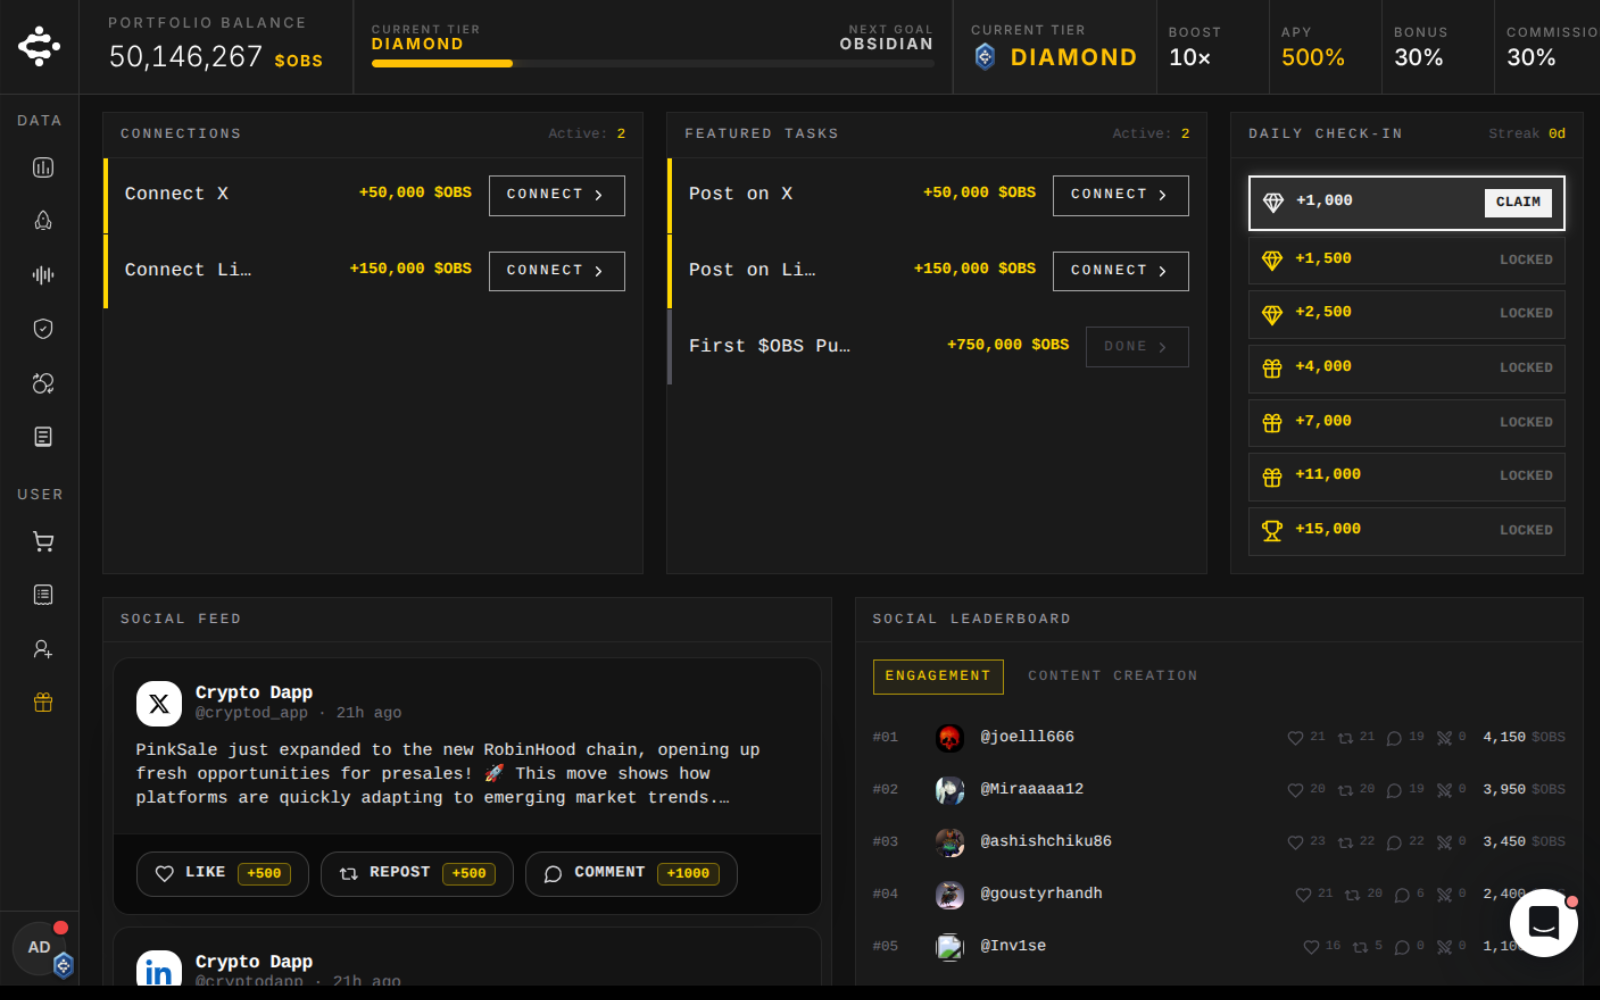This screenshot has height=1000, width=1600.
Task: Click the 4,150 $OBS score for @joell1666
Action: click(x=1523, y=737)
